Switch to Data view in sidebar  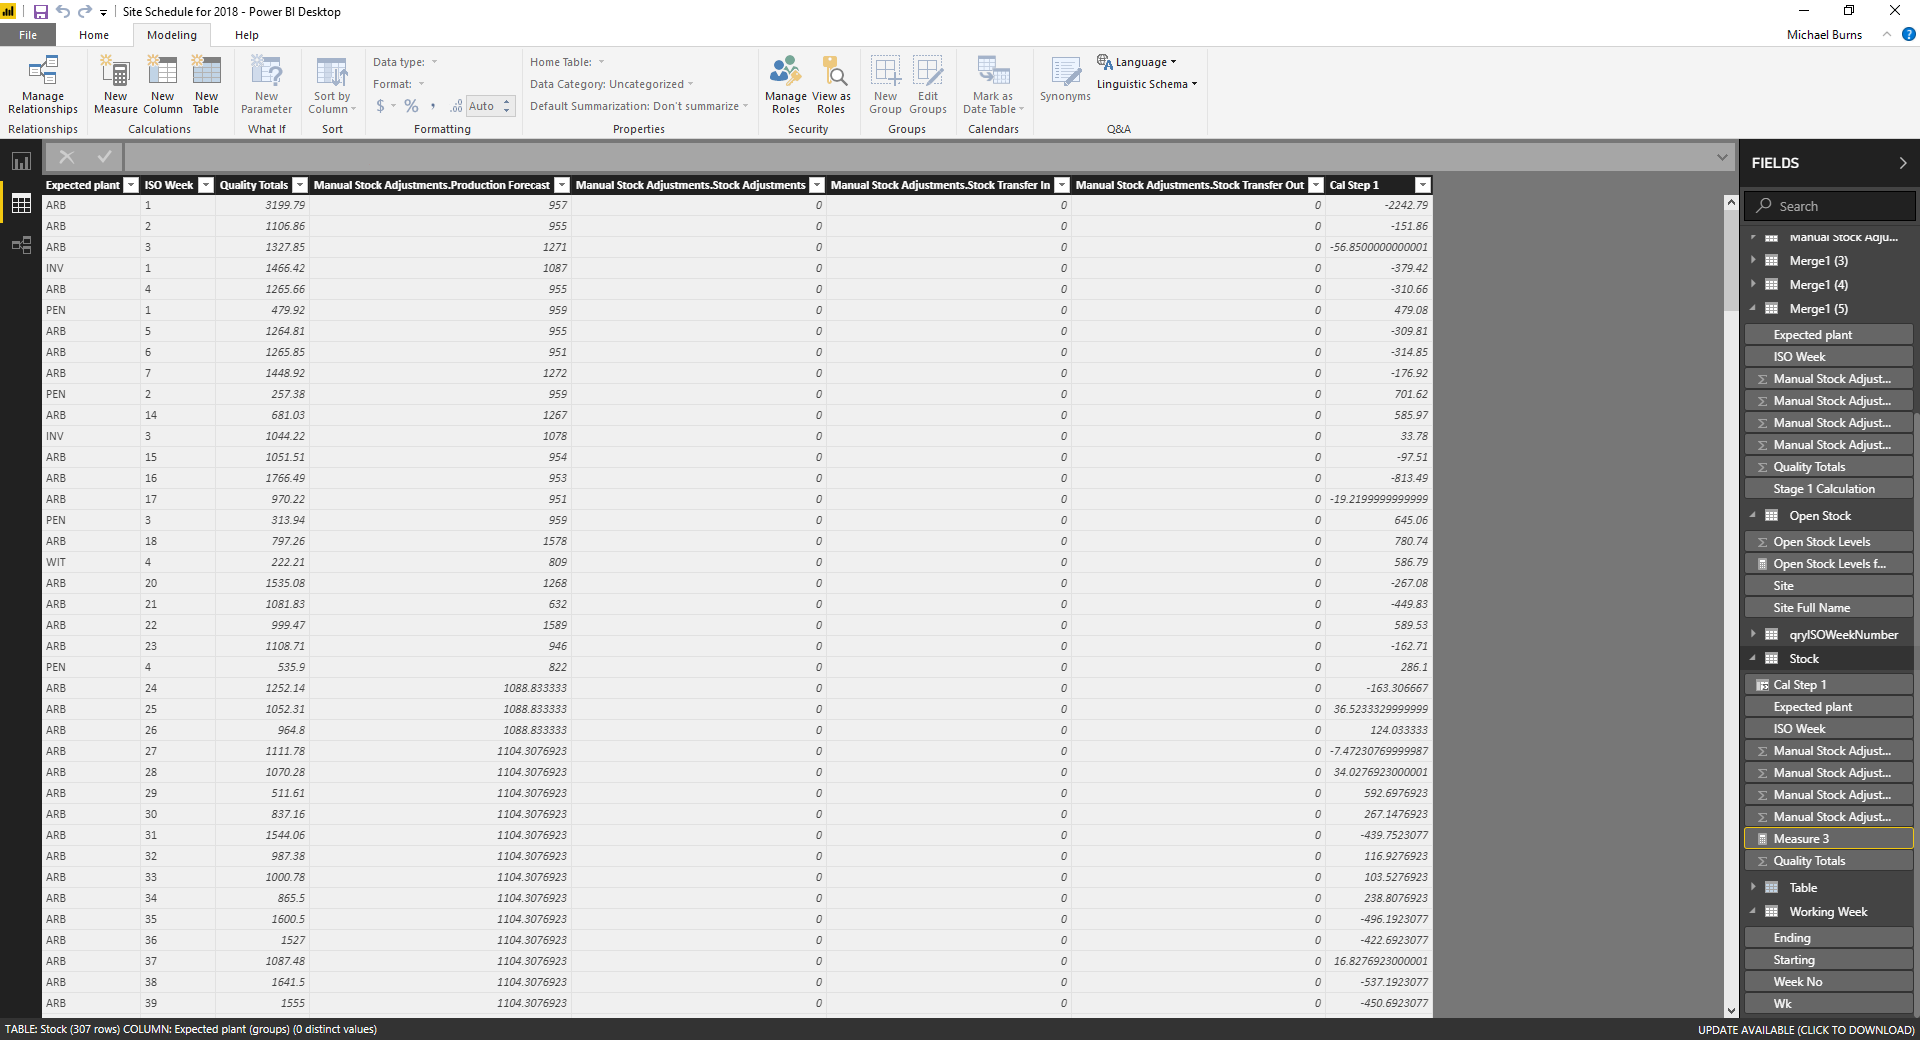(x=21, y=204)
